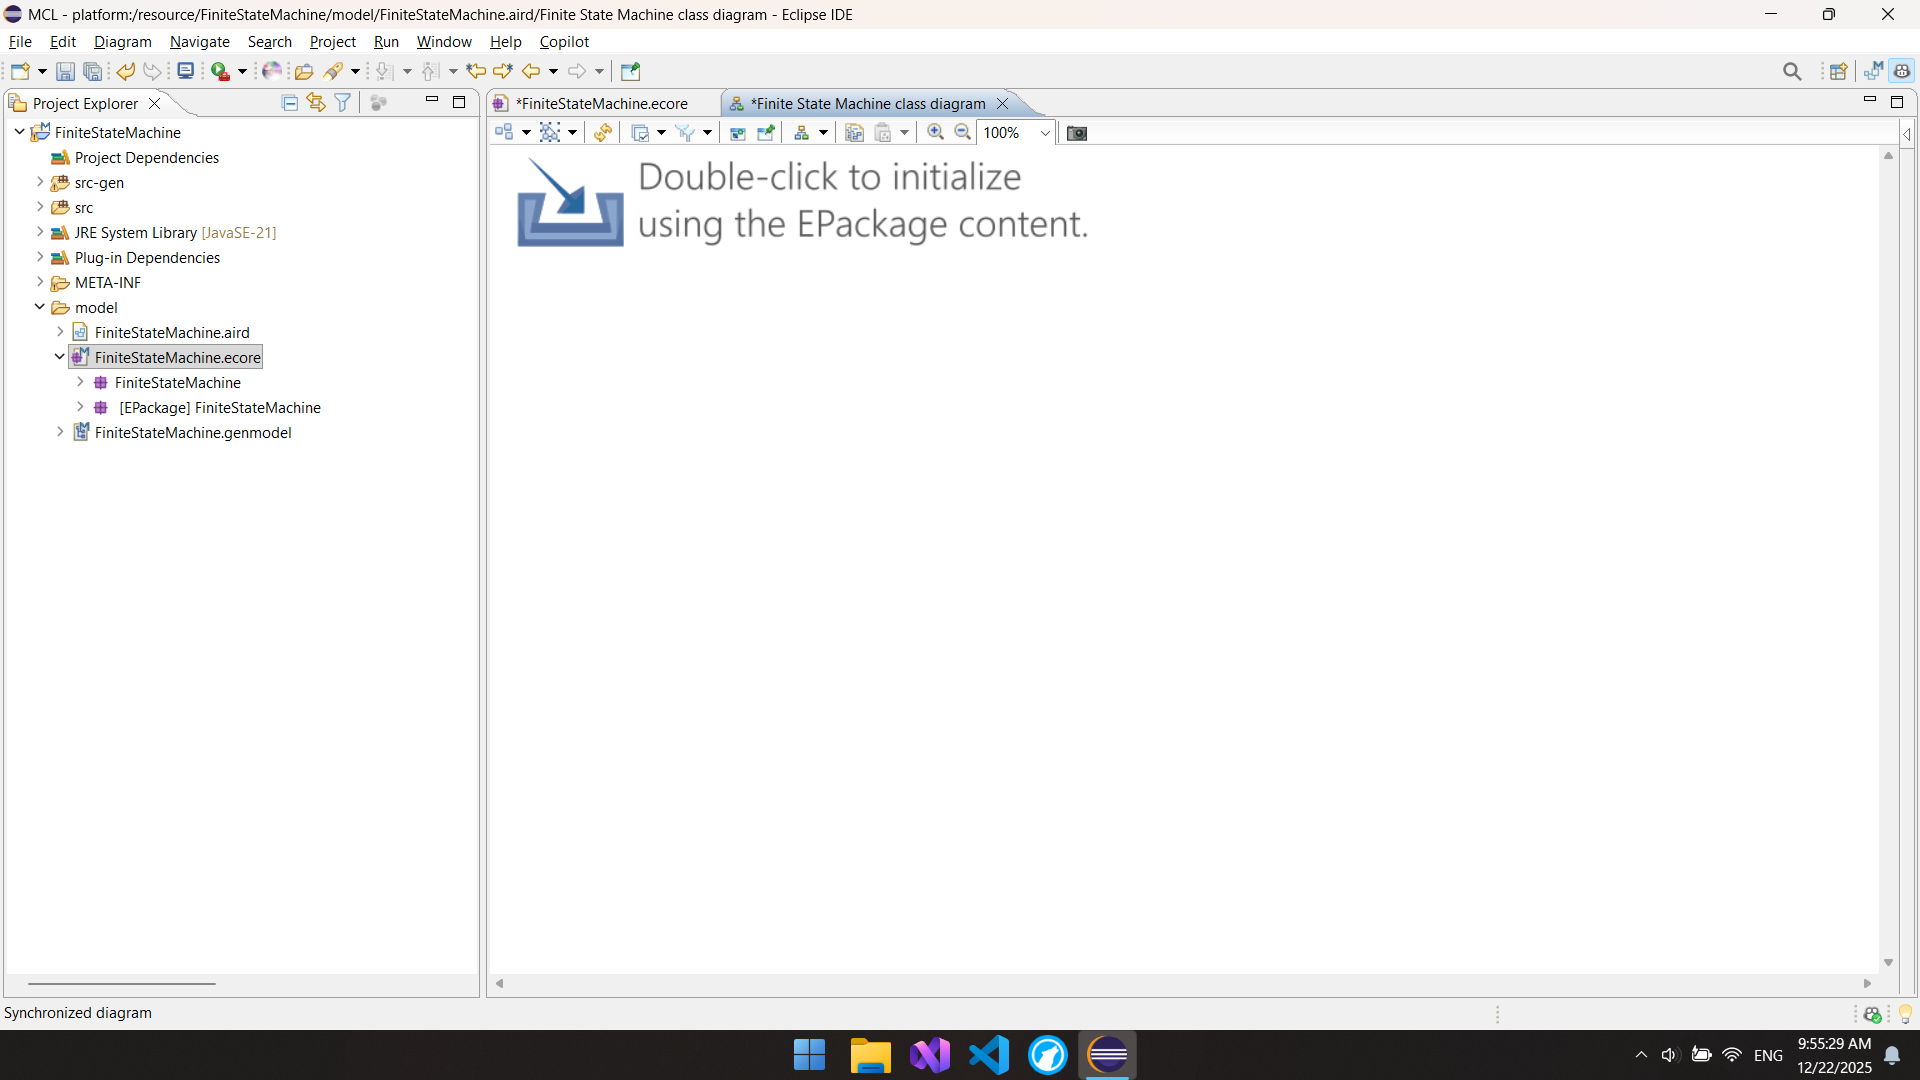Open the 100% zoom level dropdown

click(x=1045, y=133)
